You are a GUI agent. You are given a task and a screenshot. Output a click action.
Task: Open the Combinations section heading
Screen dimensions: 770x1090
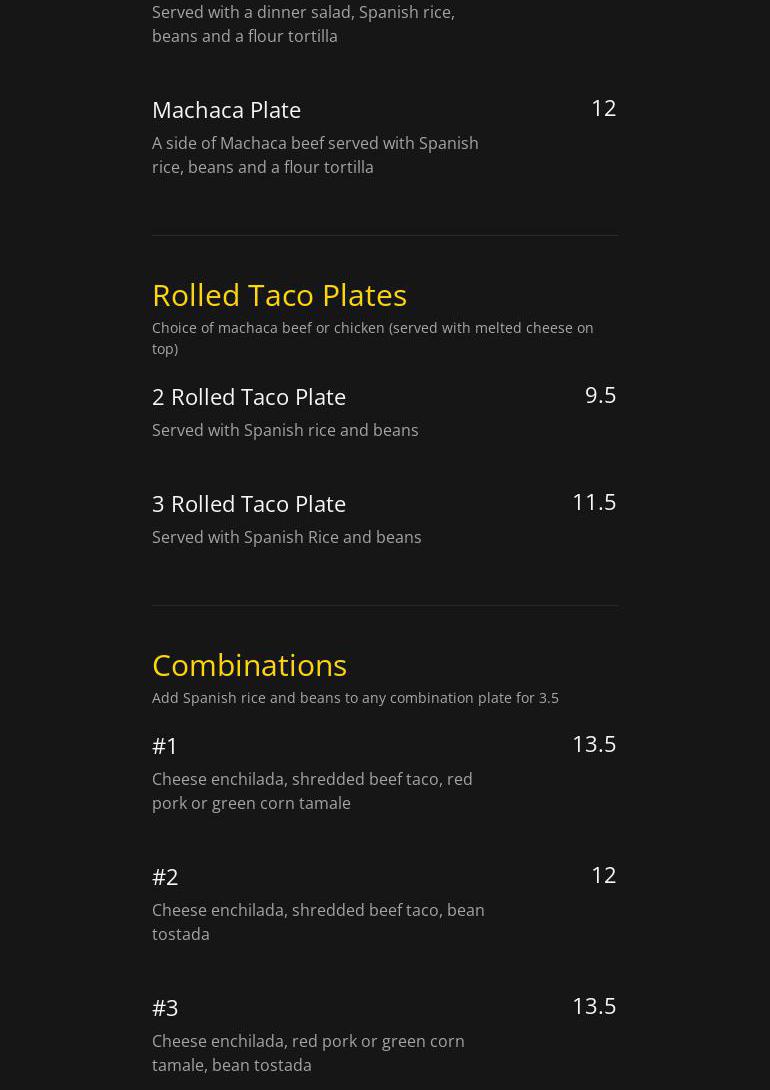point(249,665)
